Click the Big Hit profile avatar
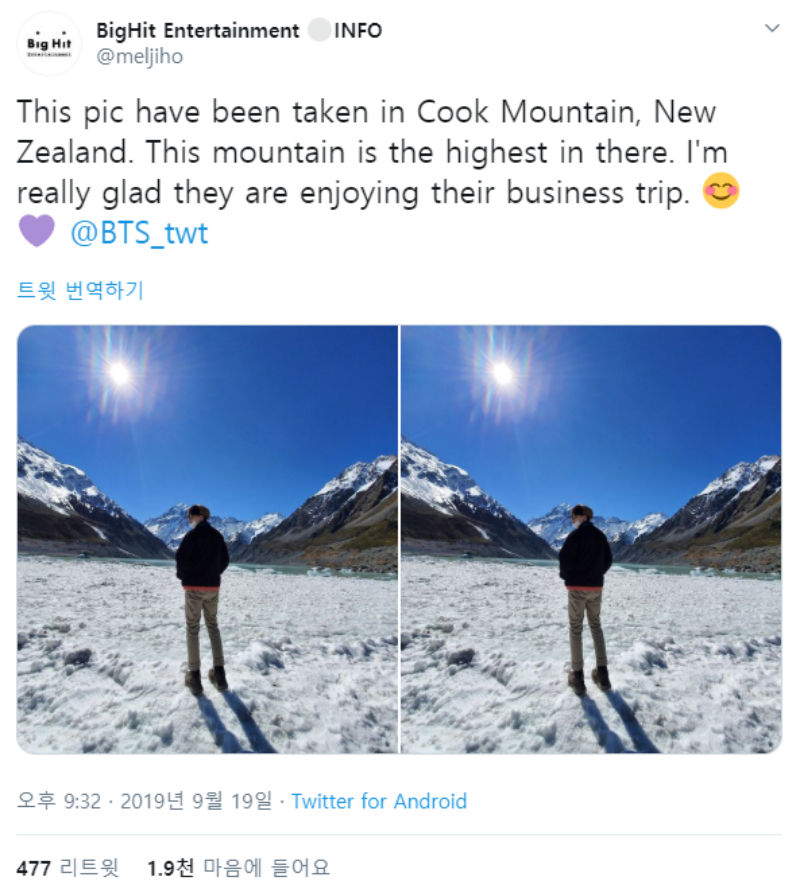The height and width of the screenshot is (896, 800). tap(49, 43)
